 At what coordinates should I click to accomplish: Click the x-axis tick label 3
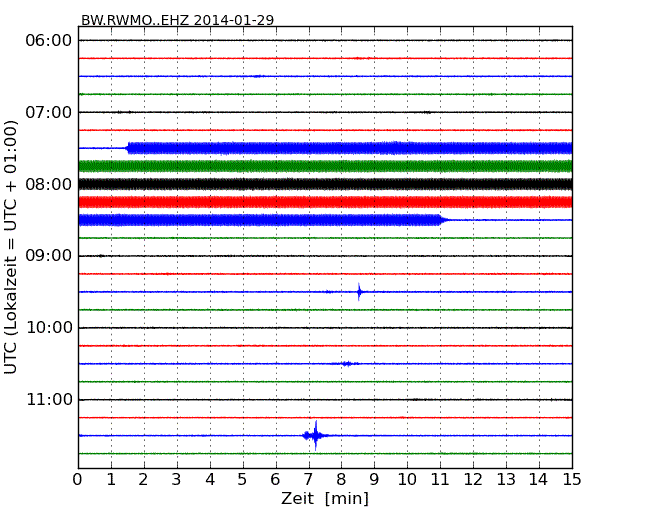point(177,479)
